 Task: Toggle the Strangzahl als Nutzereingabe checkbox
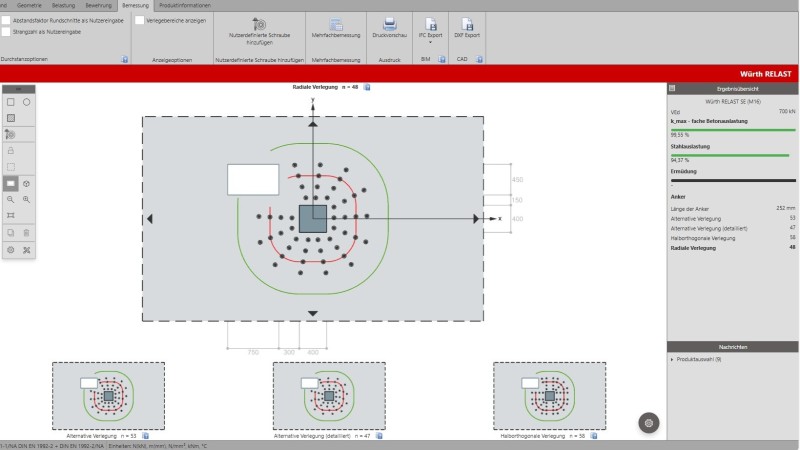pyautogui.click(x=6, y=32)
